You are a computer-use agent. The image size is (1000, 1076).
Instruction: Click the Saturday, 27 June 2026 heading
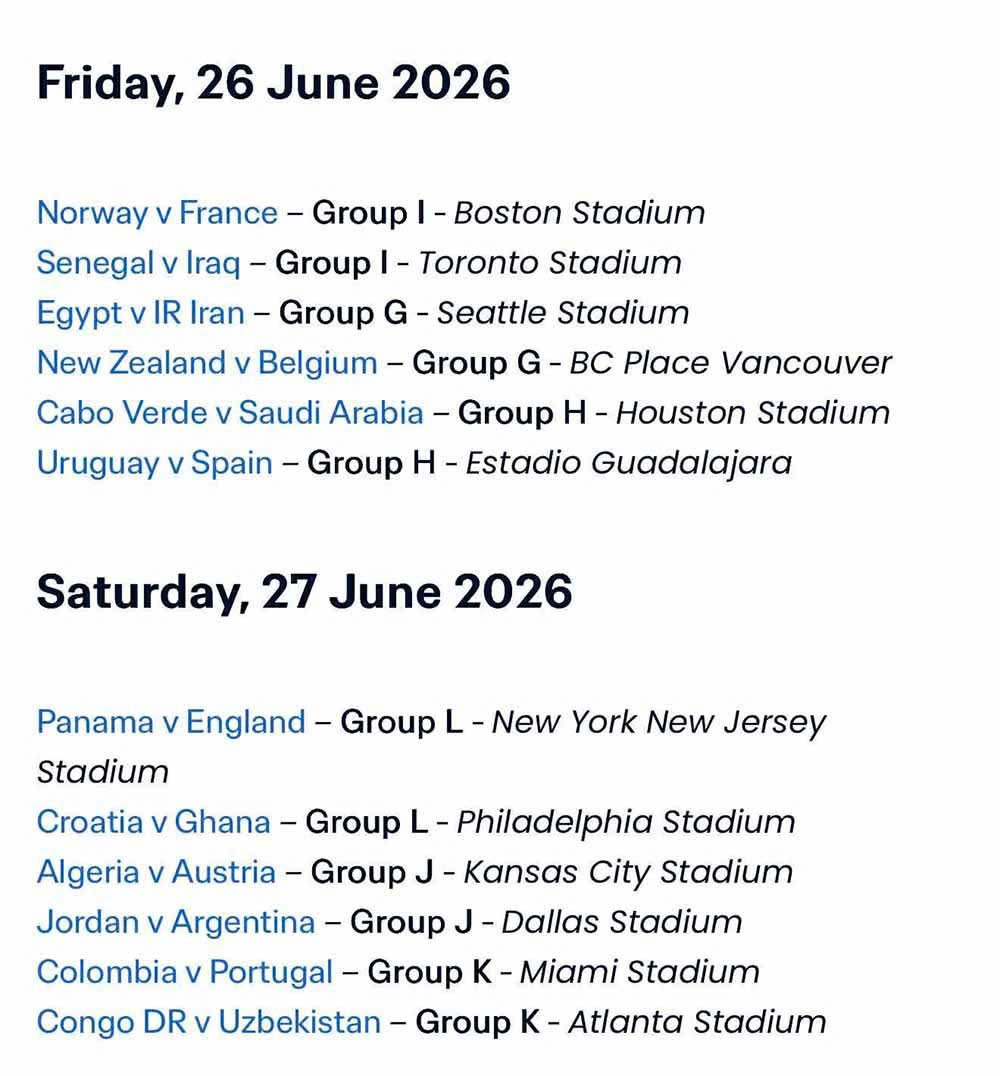[x=304, y=592]
